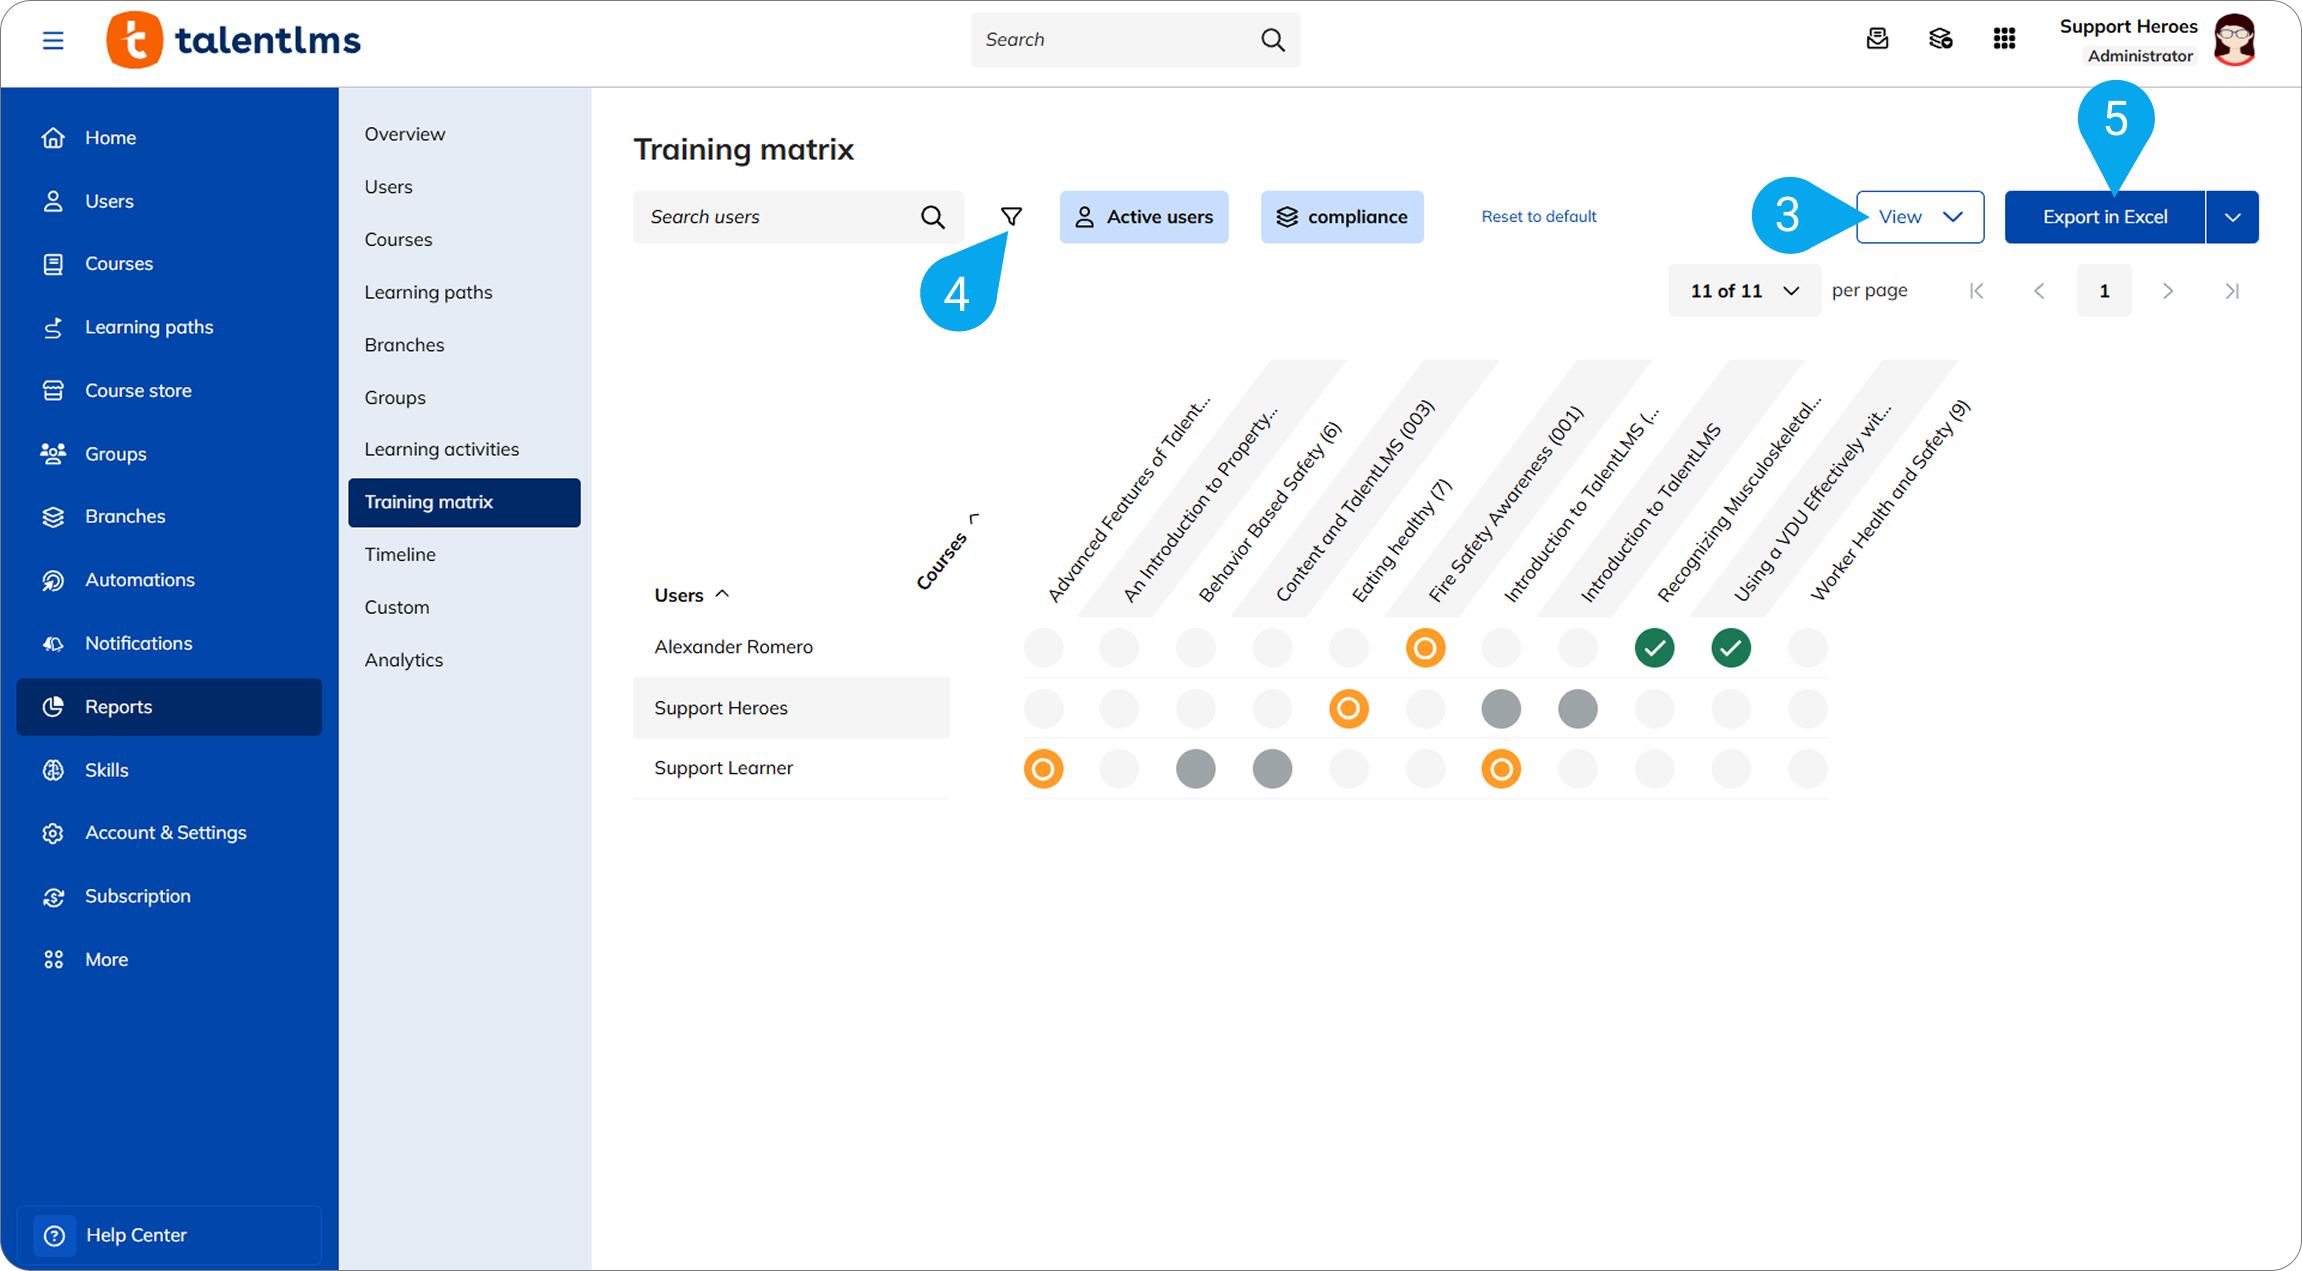Open Help Center
Image resolution: width=2302 pixels, height=1271 pixels.
coord(169,1235)
